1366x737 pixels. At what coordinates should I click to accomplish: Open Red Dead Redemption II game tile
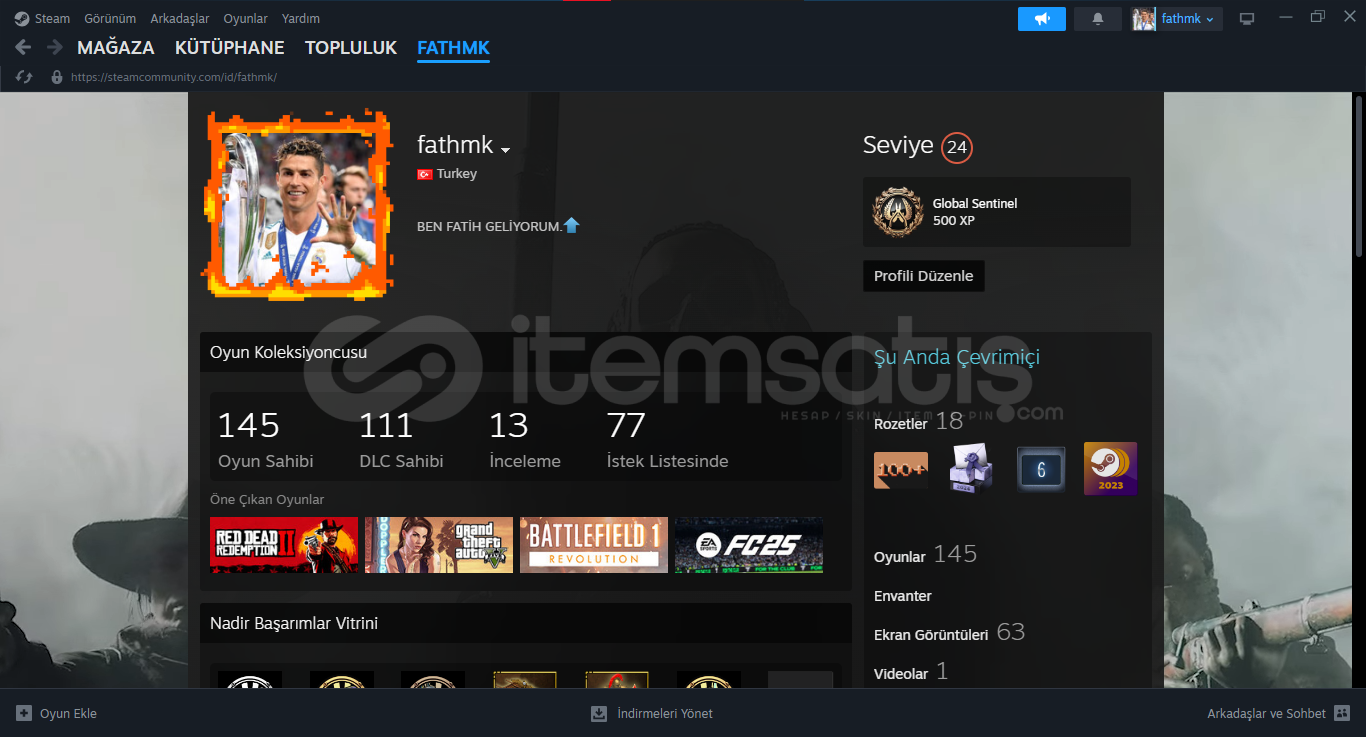click(284, 545)
